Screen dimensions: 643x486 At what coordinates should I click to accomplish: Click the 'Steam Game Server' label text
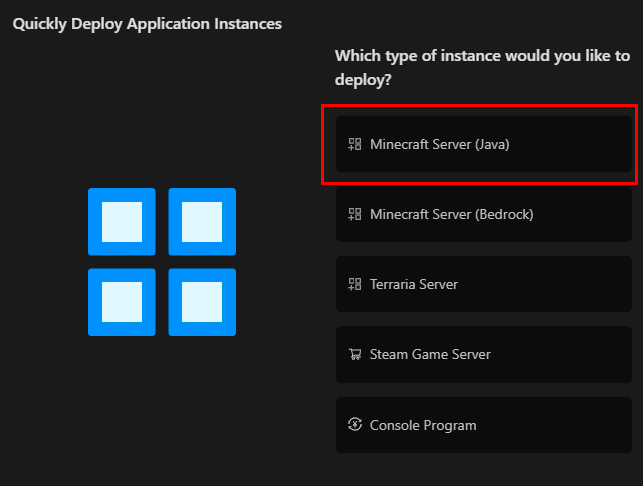pos(430,354)
